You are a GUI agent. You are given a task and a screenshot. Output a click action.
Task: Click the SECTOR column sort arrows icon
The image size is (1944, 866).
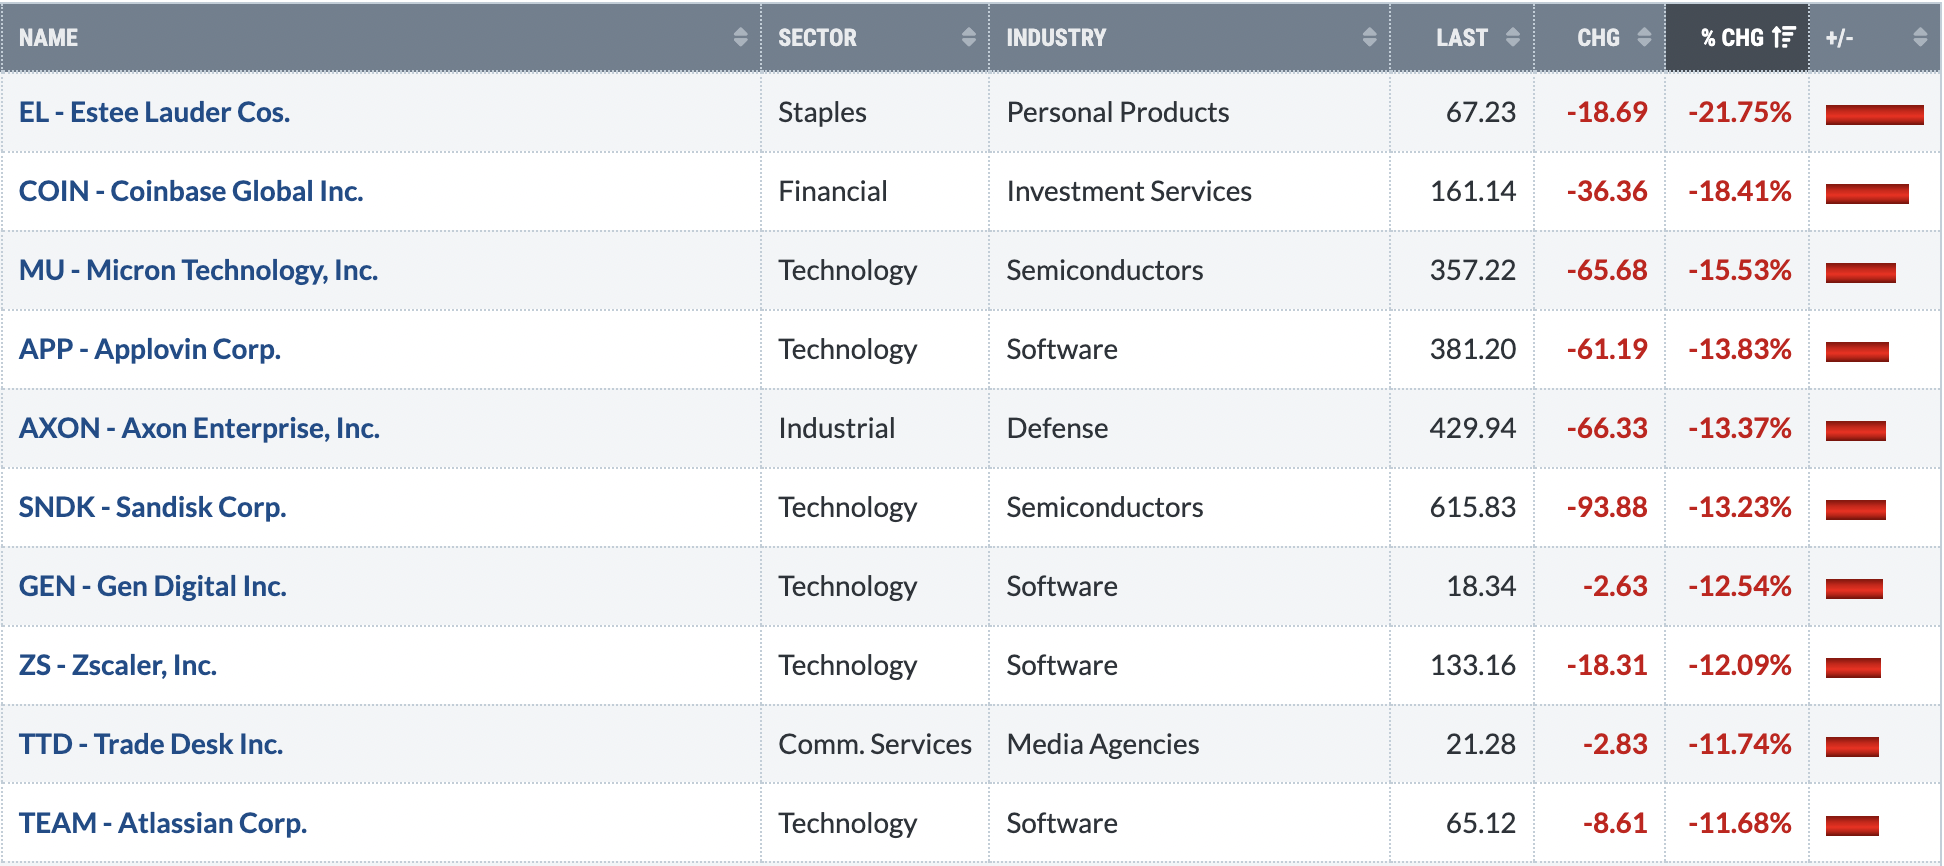(x=968, y=38)
